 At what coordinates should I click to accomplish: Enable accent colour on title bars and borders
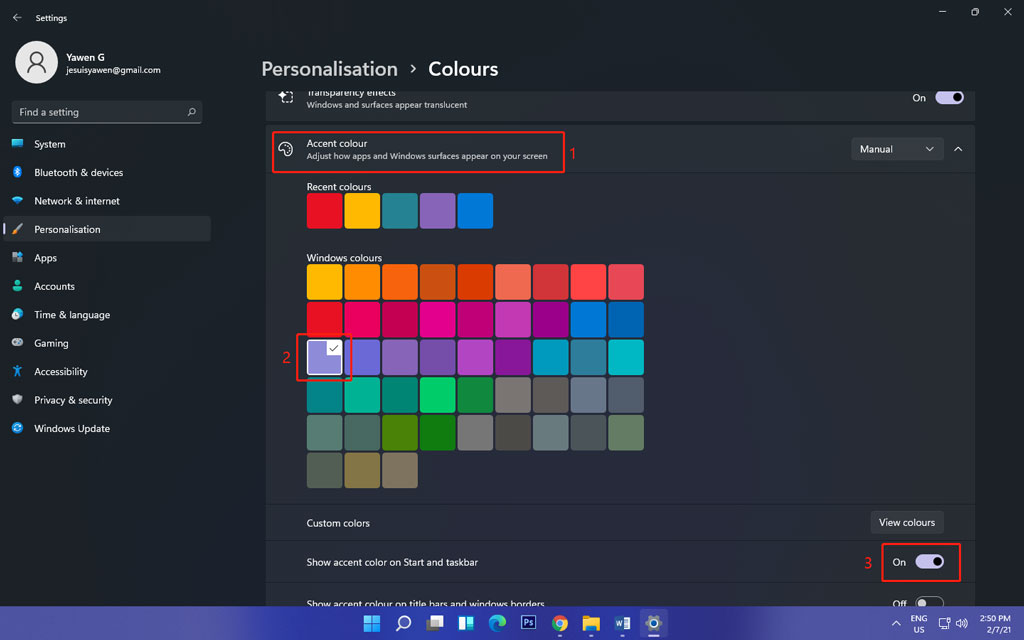coord(929,601)
